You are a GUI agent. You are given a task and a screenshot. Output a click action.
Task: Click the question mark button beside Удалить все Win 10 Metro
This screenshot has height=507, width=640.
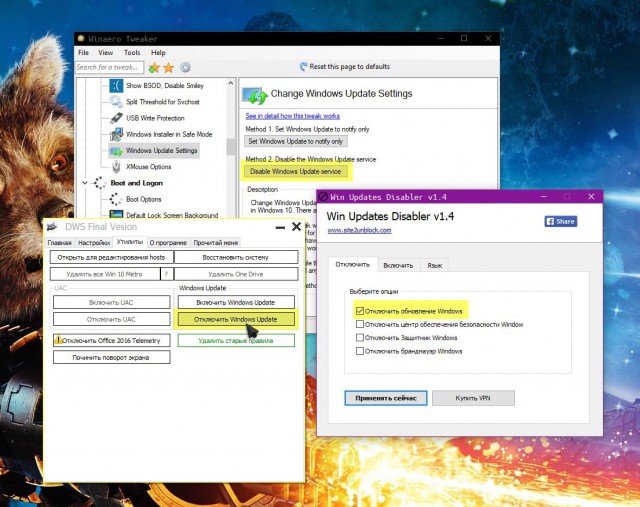click(167, 274)
